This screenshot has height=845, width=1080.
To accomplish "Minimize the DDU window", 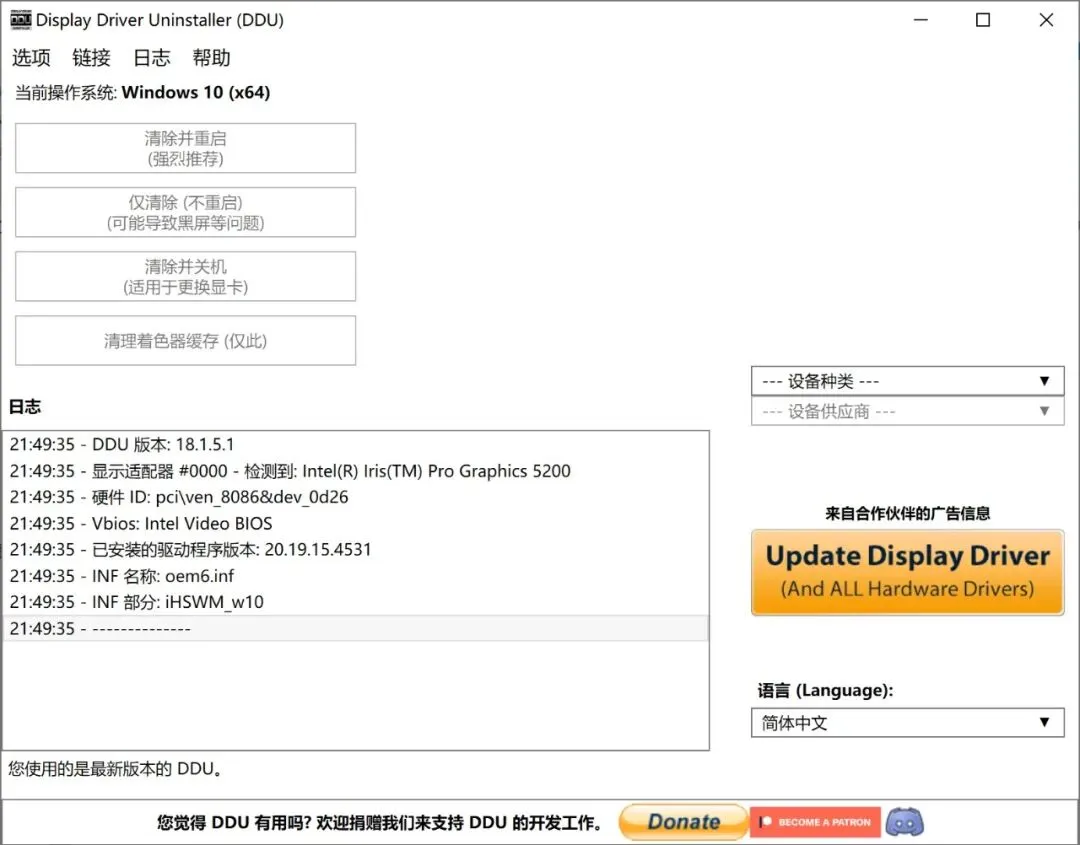I will (920, 20).
